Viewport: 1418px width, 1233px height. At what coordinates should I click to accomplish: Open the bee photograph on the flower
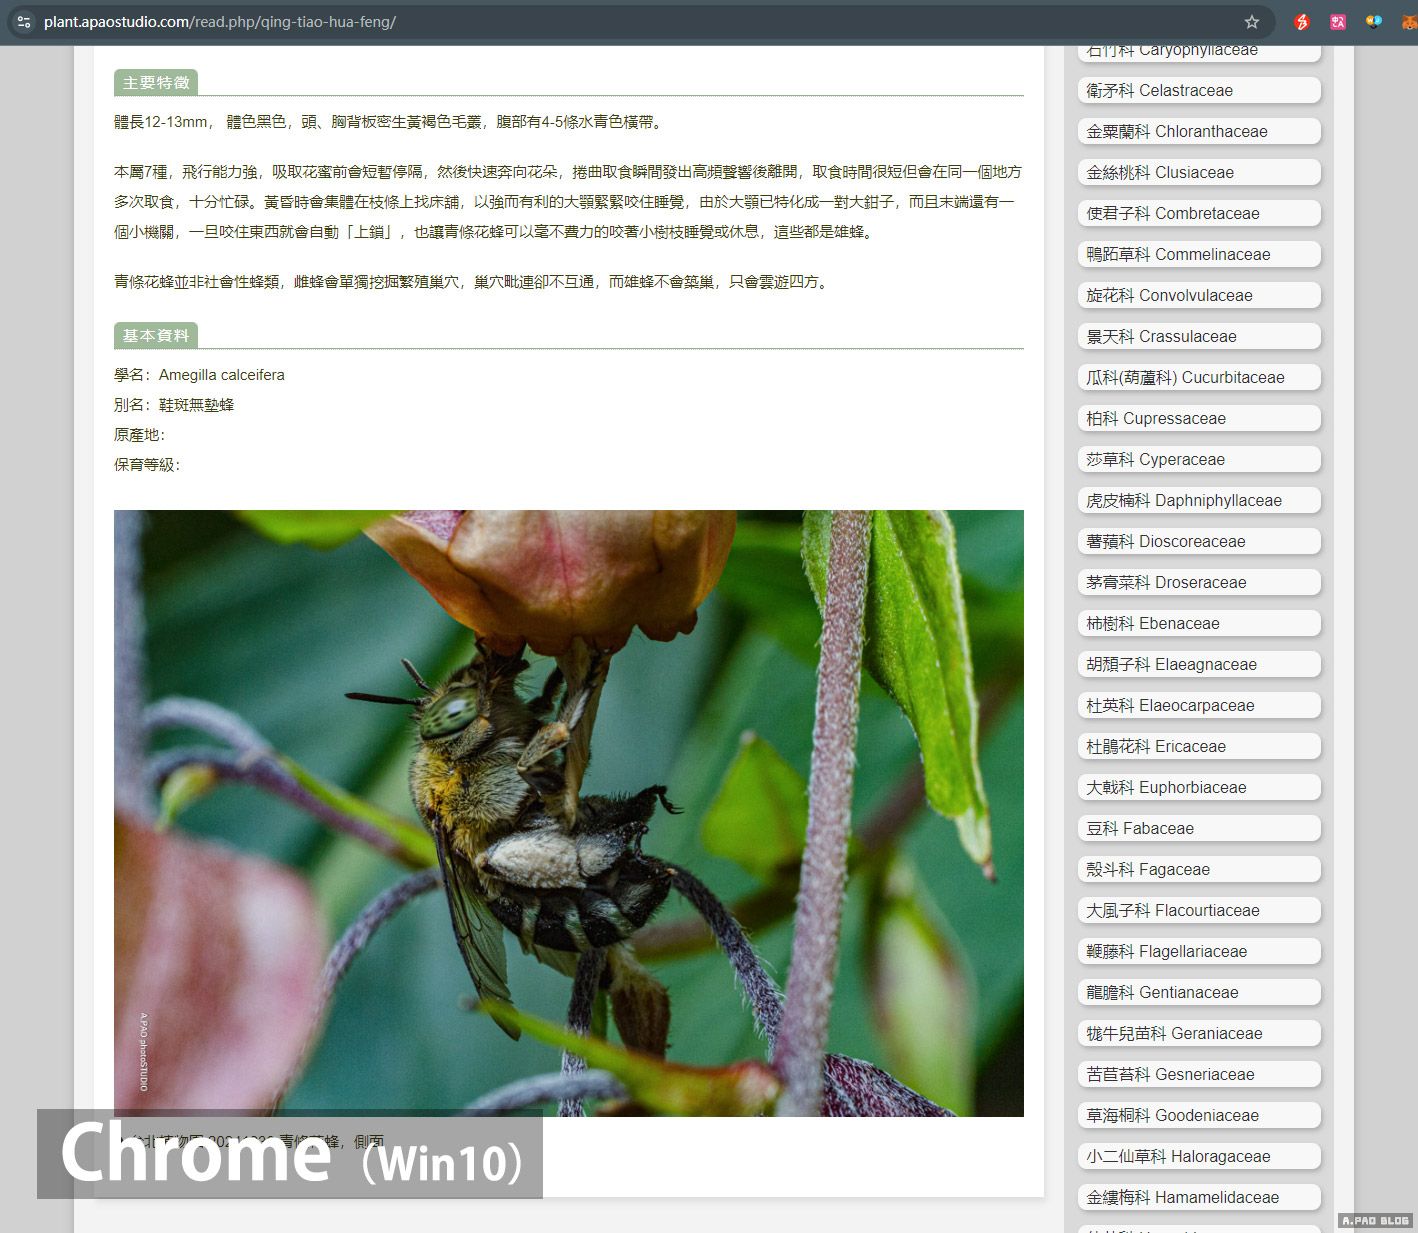[x=568, y=813]
